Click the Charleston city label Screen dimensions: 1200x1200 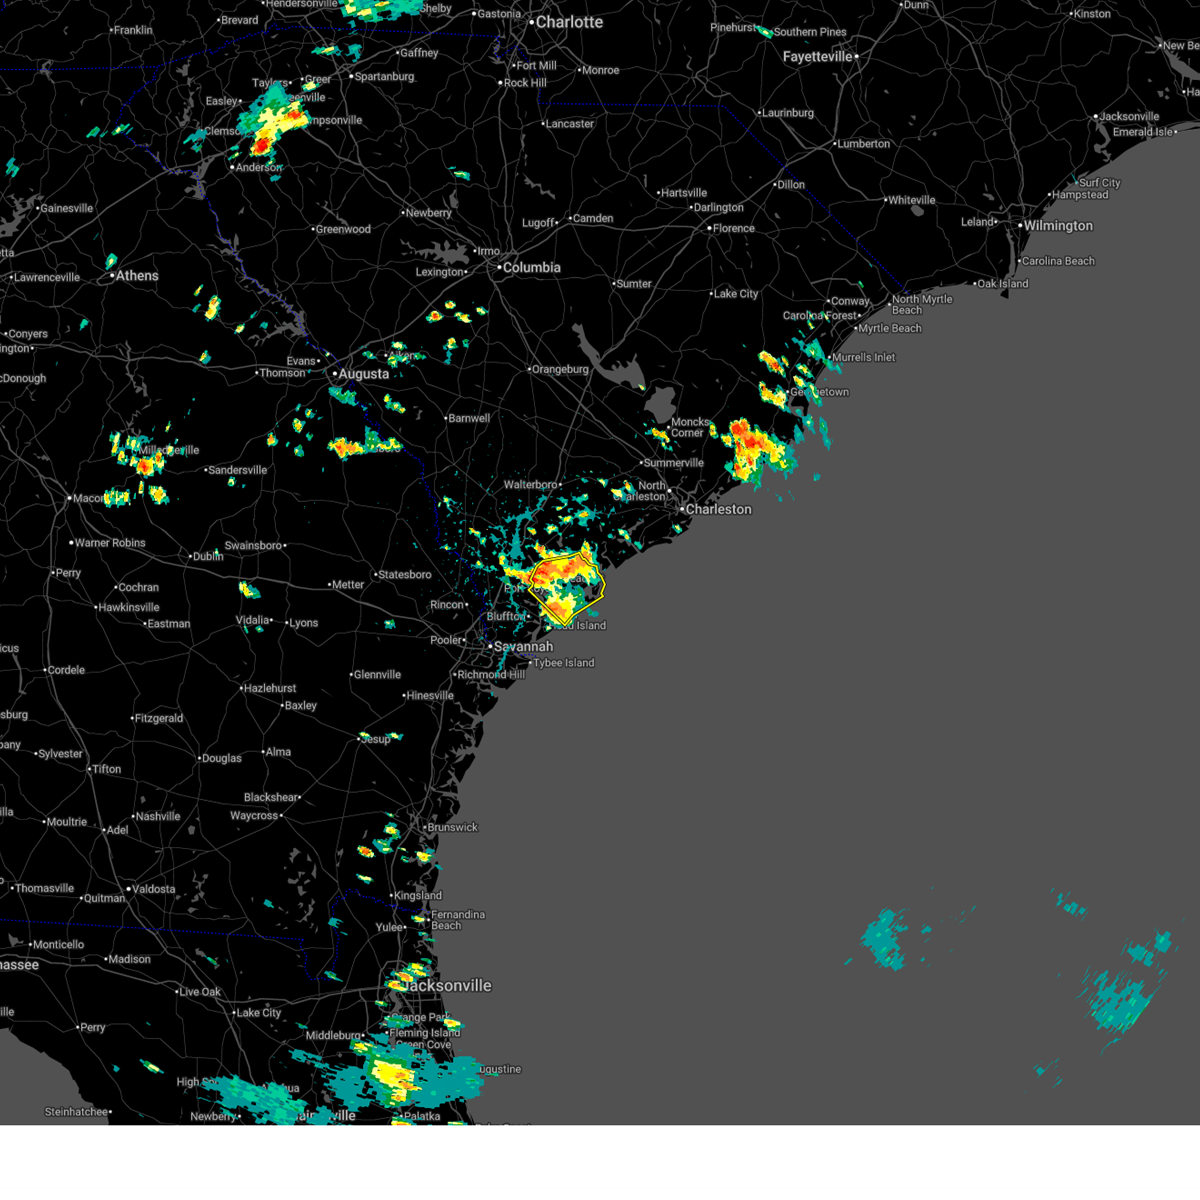[x=718, y=509]
